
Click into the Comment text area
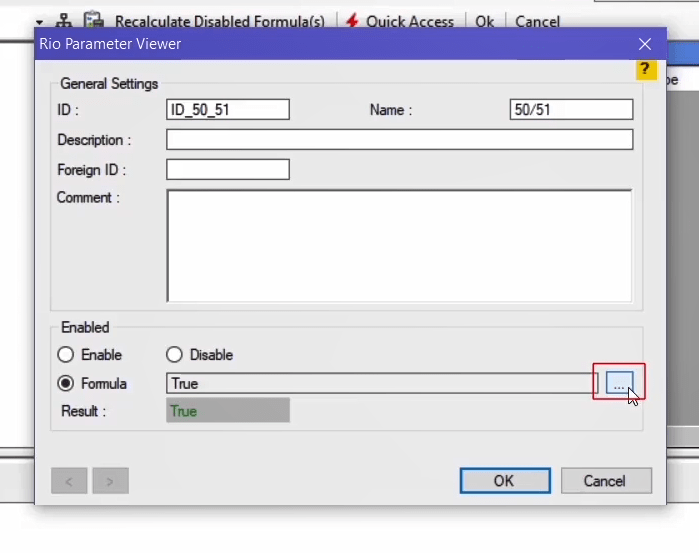click(x=399, y=245)
